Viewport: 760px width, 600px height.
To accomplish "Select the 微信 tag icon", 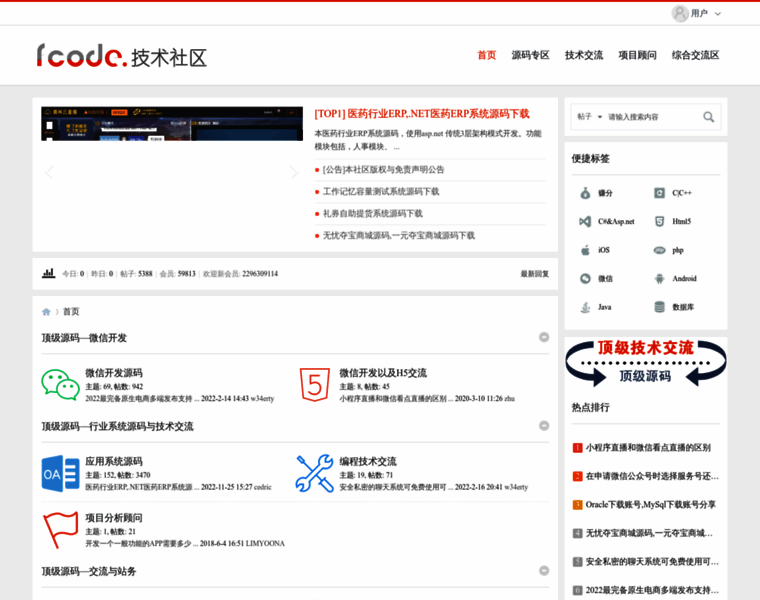I will [585, 279].
